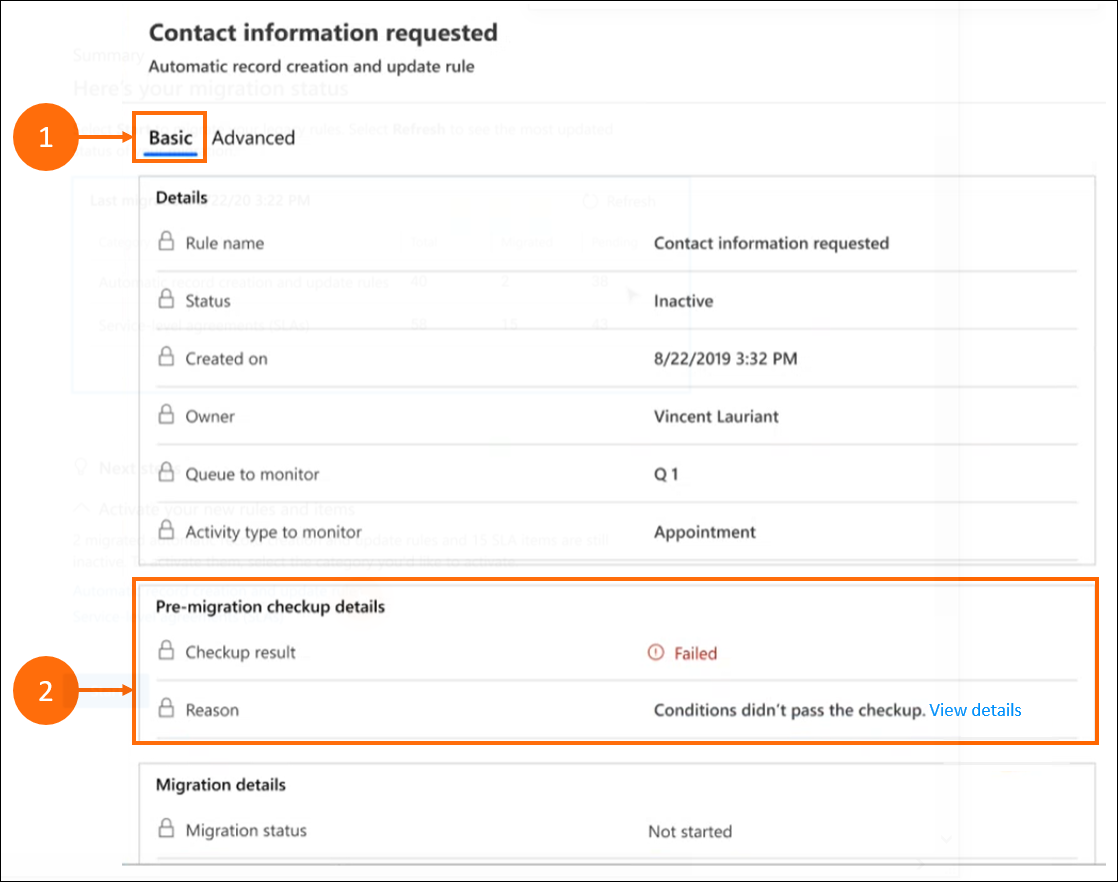Click the orange callout badge numbered 2
Viewport: 1118px width, 882px height.
click(x=46, y=692)
